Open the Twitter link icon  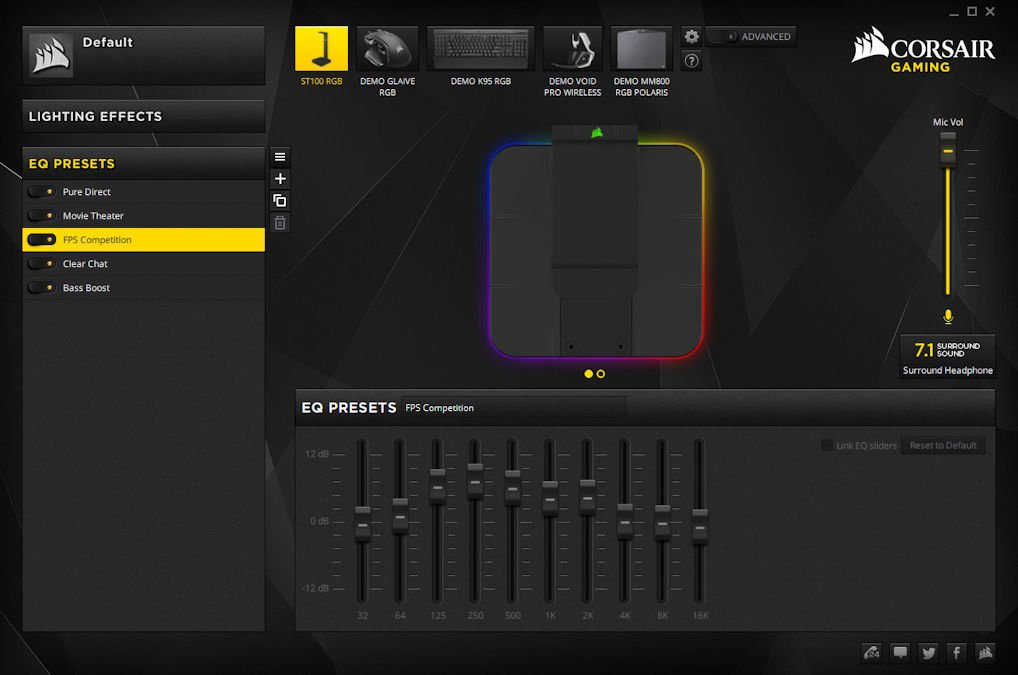point(928,652)
